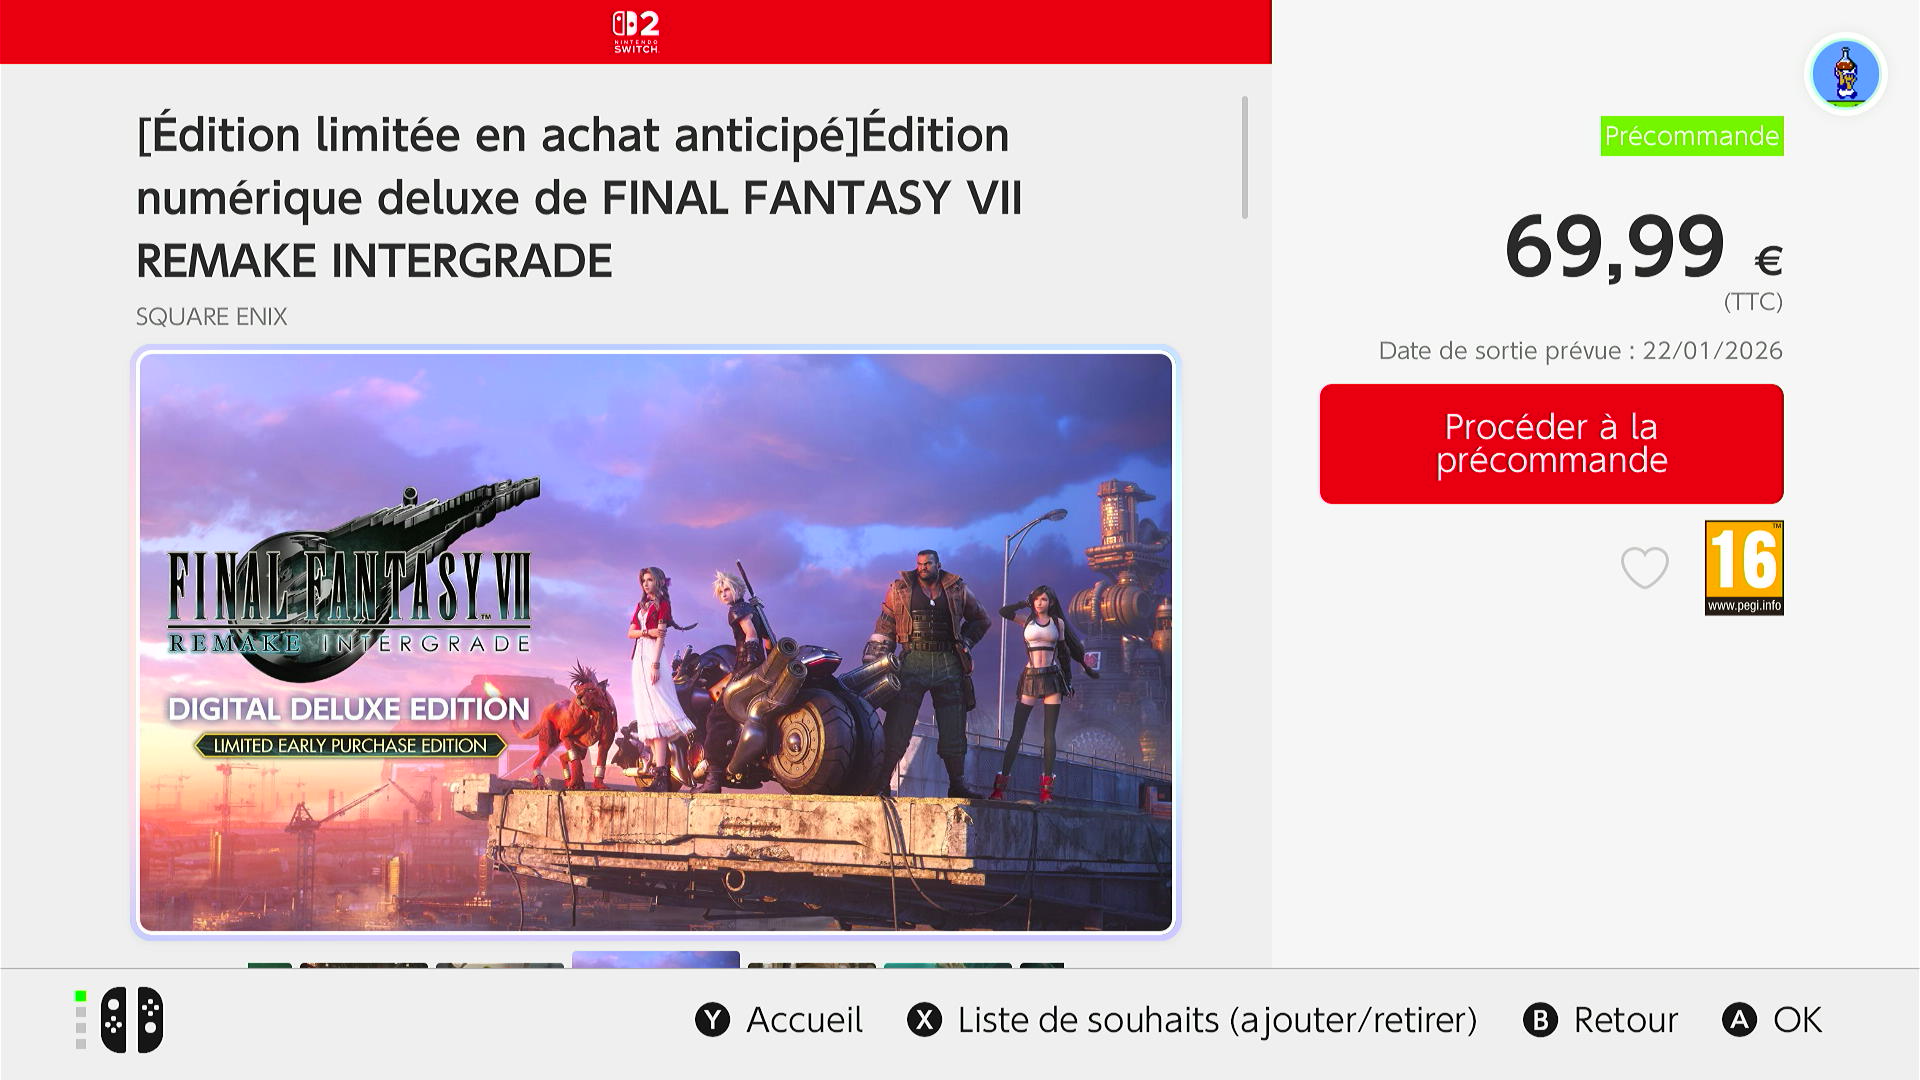The width and height of the screenshot is (1920, 1080).
Task: Open the PEGI 16 rating badge
Action: pos(1744,567)
